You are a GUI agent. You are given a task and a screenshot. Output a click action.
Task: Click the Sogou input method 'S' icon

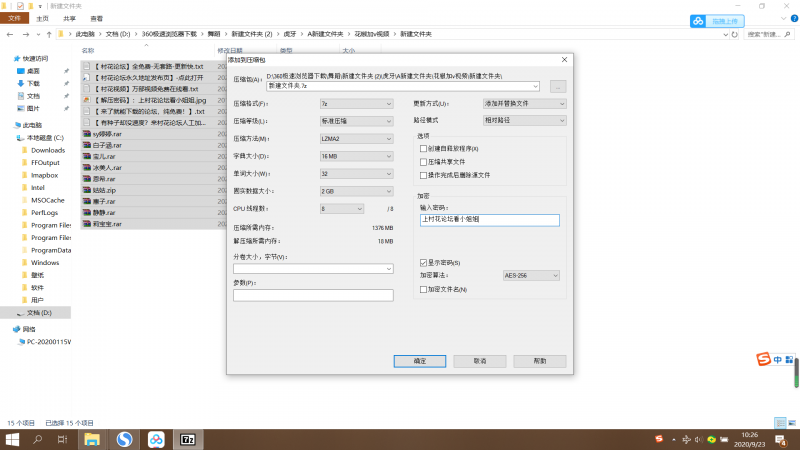[x=763, y=360]
